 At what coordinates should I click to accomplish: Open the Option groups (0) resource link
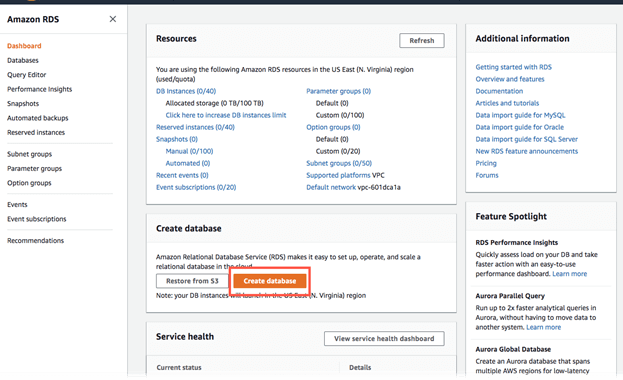pos(333,127)
